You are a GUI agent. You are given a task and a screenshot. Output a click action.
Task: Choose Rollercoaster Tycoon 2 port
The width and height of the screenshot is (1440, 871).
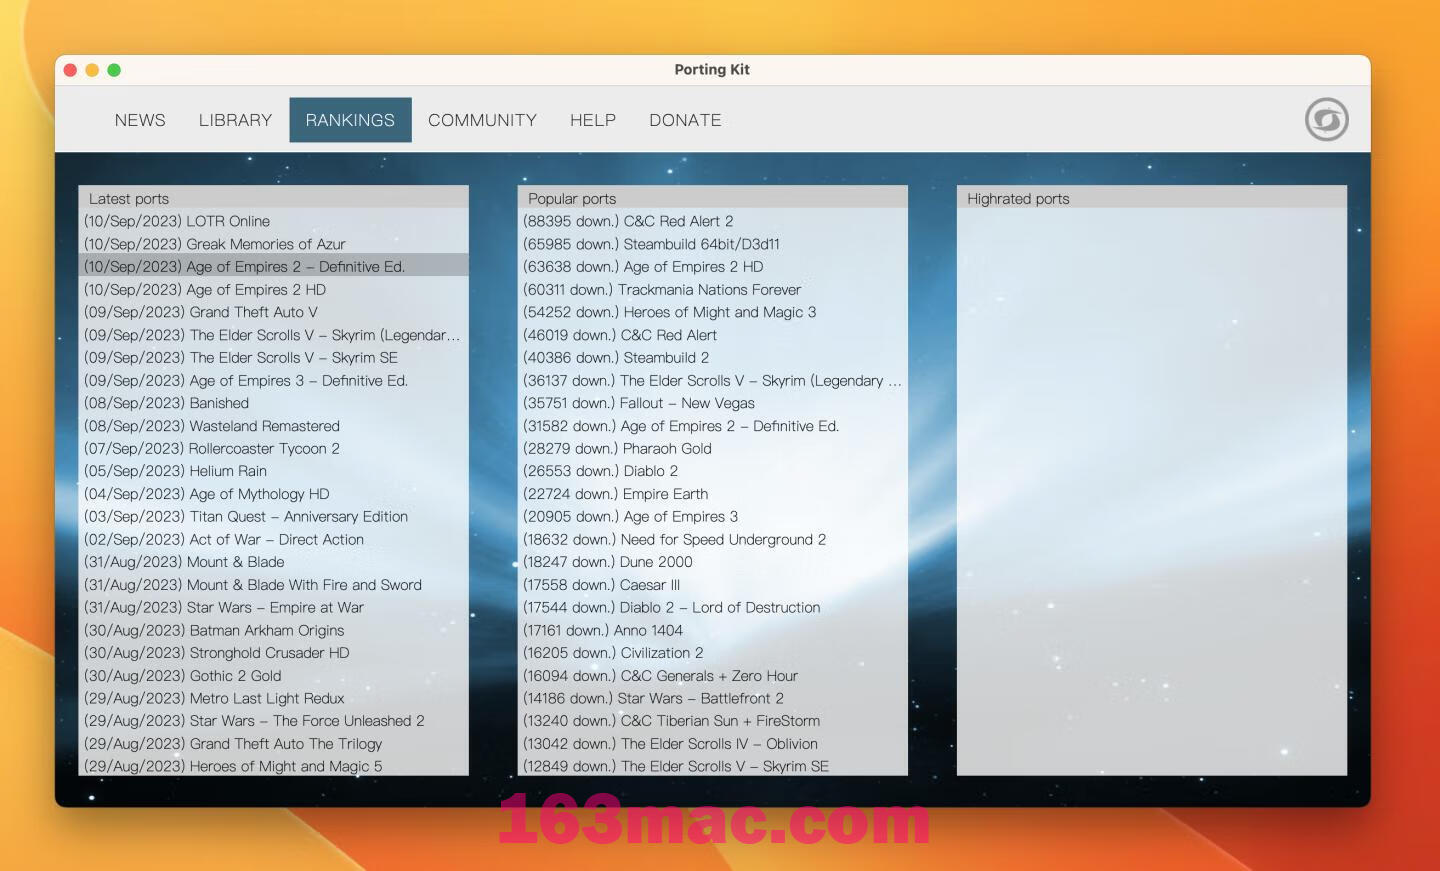pos(273,448)
